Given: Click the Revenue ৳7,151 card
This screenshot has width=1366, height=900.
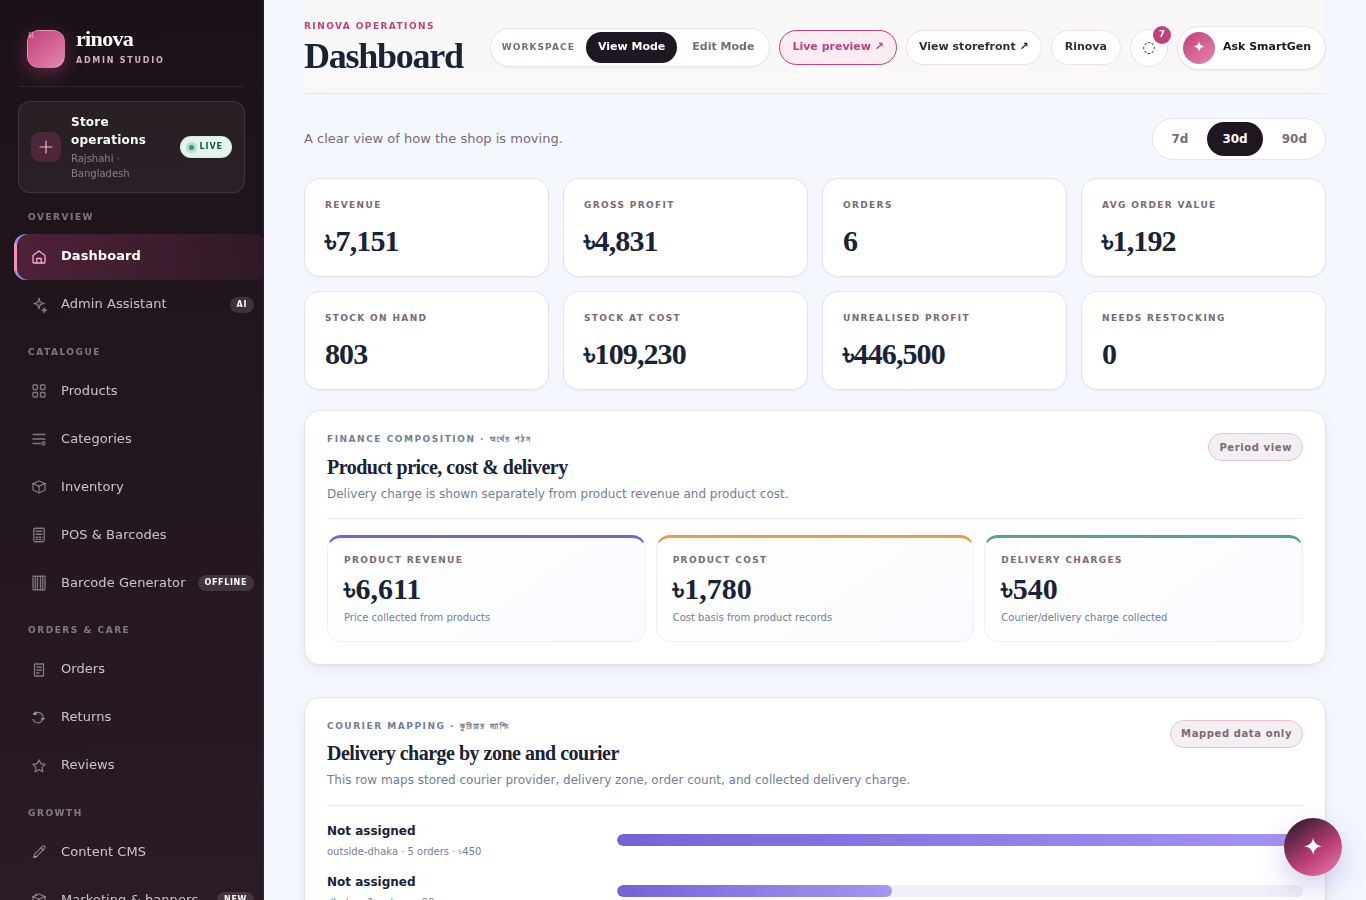Looking at the screenshot, I should click(x=427, y=227).
